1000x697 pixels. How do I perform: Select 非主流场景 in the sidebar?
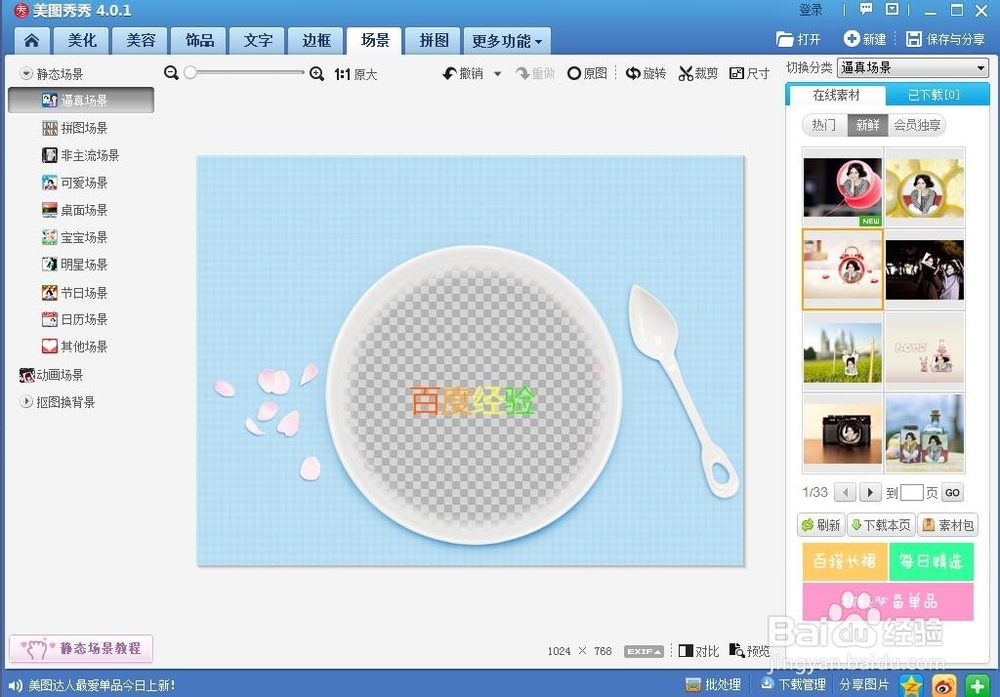click(81, 155)
